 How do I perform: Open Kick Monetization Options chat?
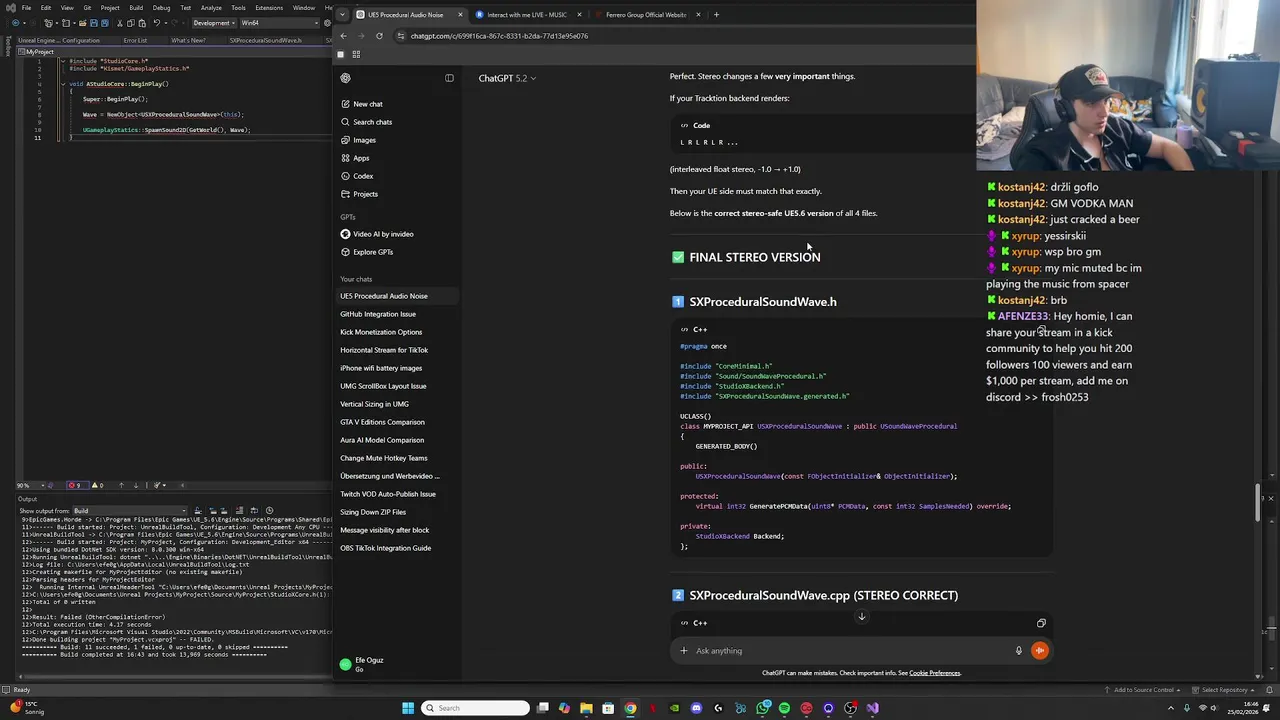coord(396,332)
